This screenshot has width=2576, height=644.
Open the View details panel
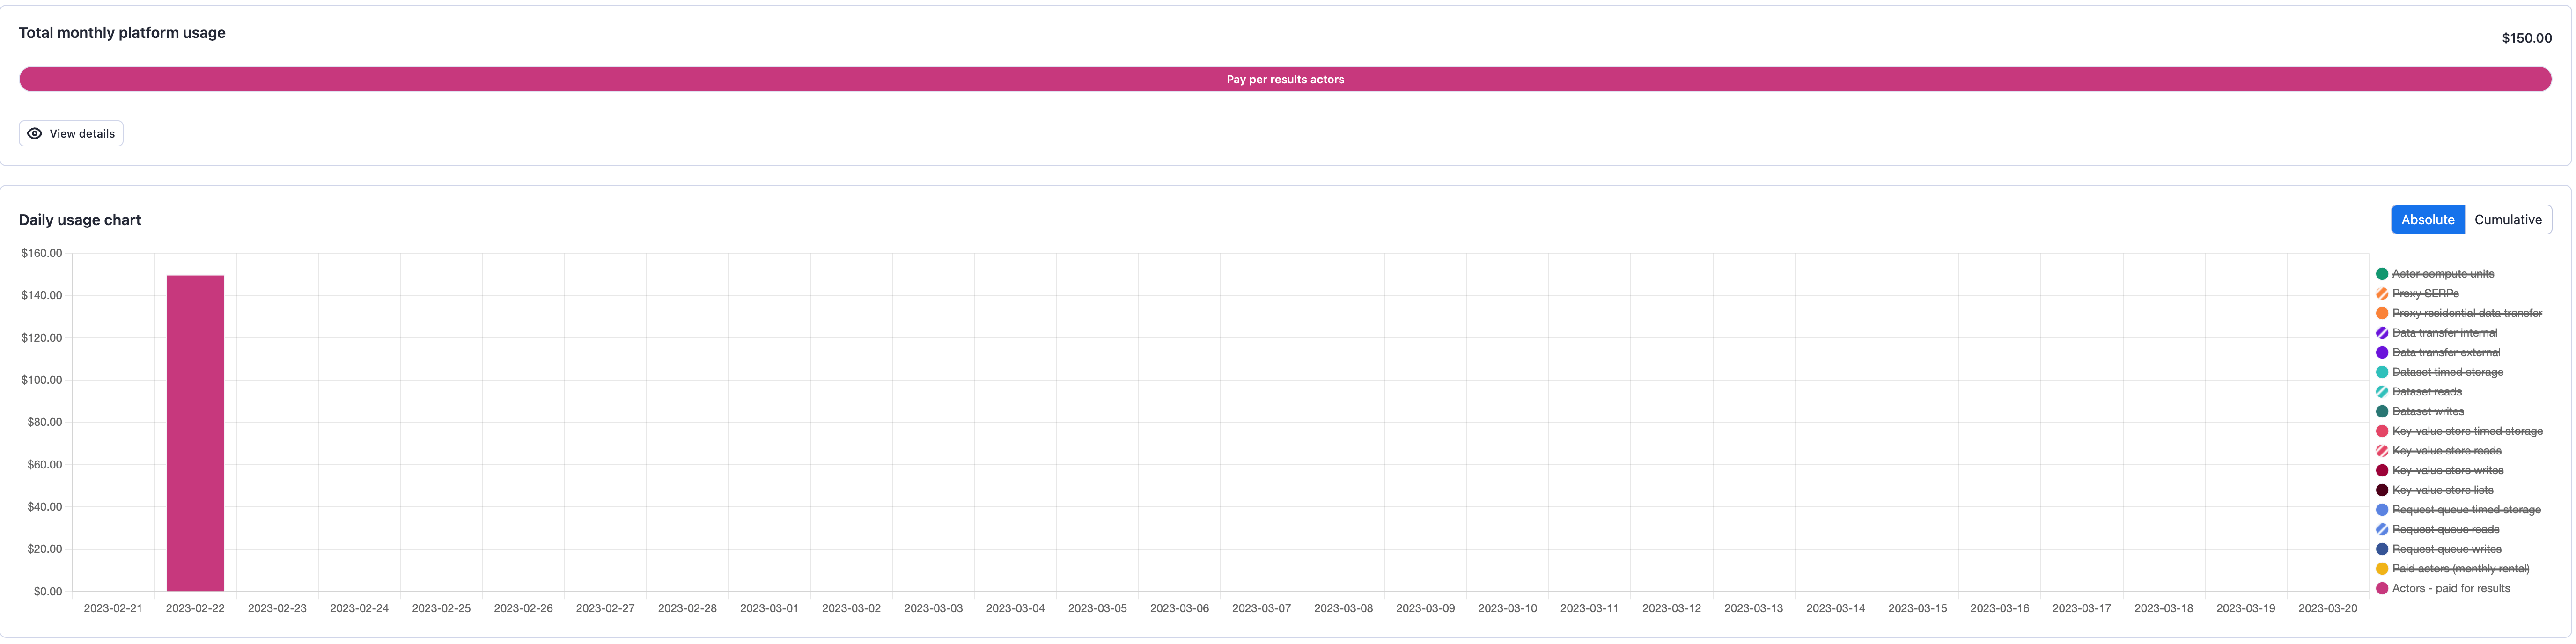(x=70, y=133)
